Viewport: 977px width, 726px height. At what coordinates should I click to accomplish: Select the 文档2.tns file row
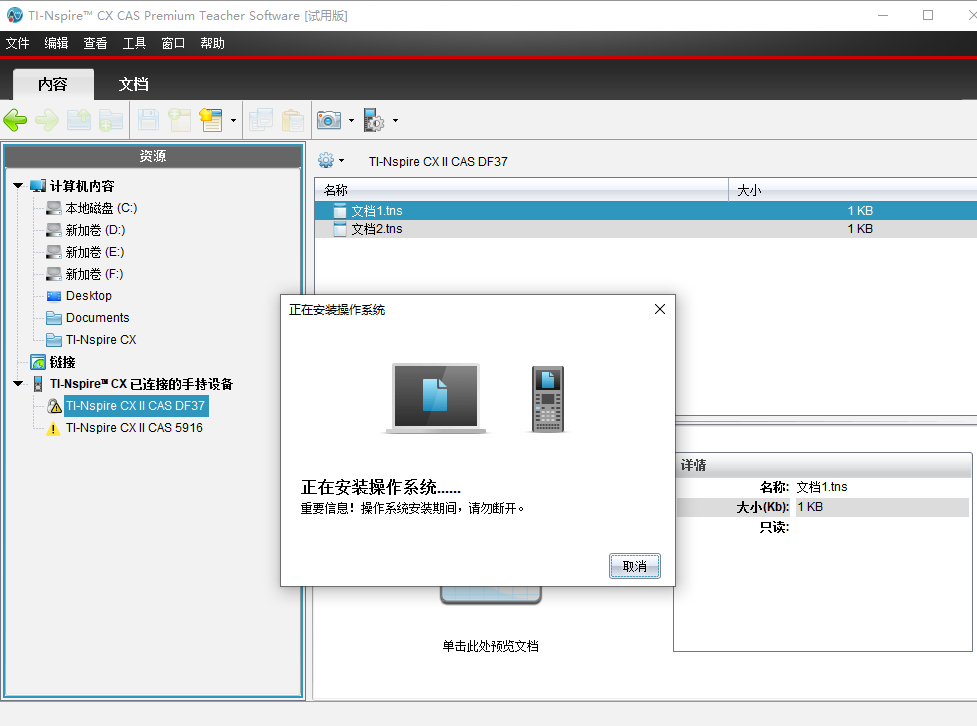point(646,229)
